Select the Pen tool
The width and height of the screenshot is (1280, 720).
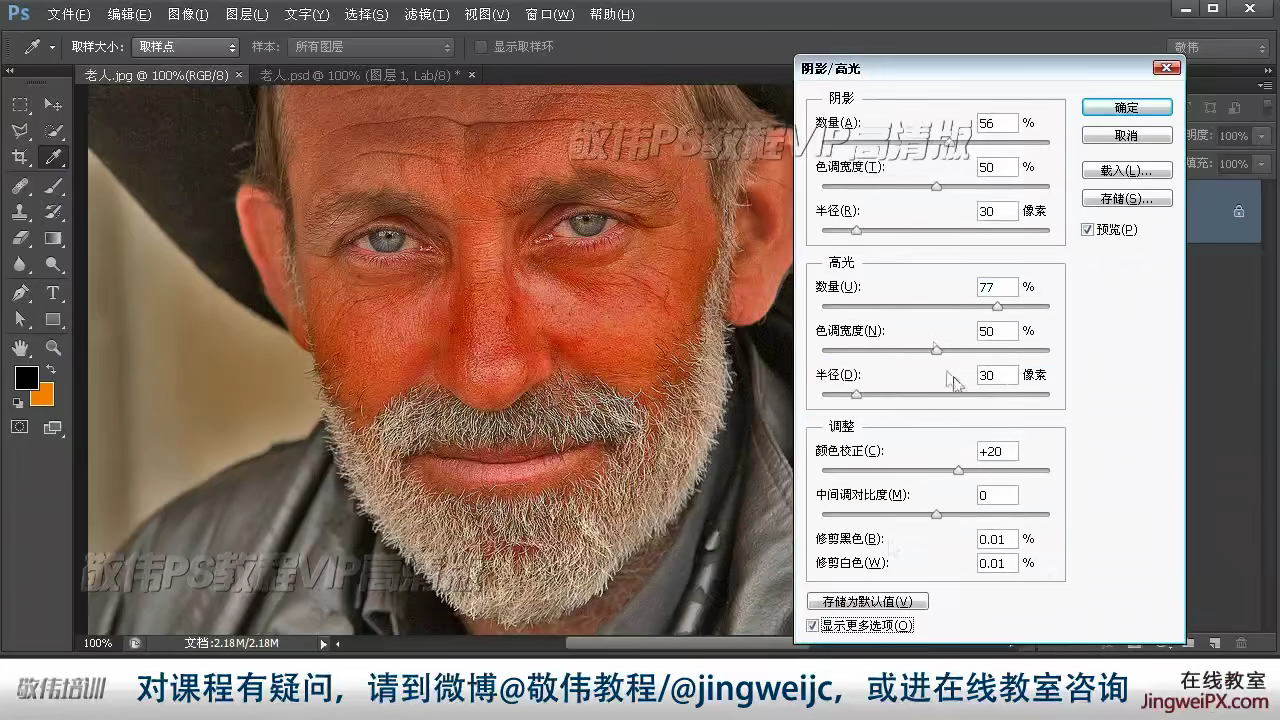pos(20,293)
